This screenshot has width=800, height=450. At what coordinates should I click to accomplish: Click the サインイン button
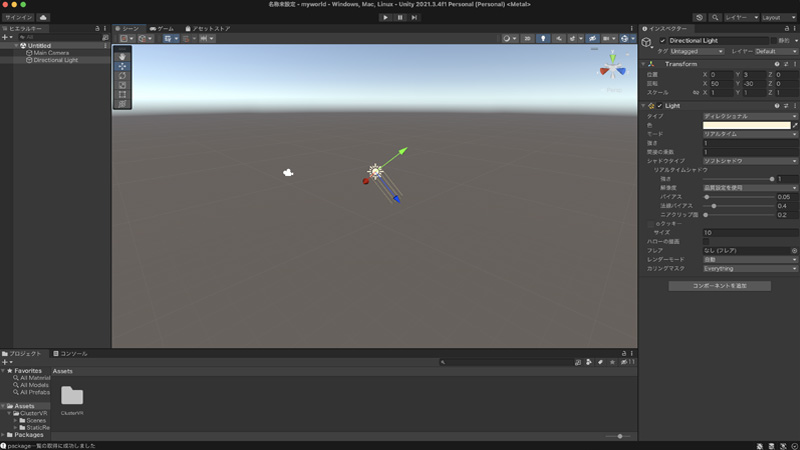18,17
